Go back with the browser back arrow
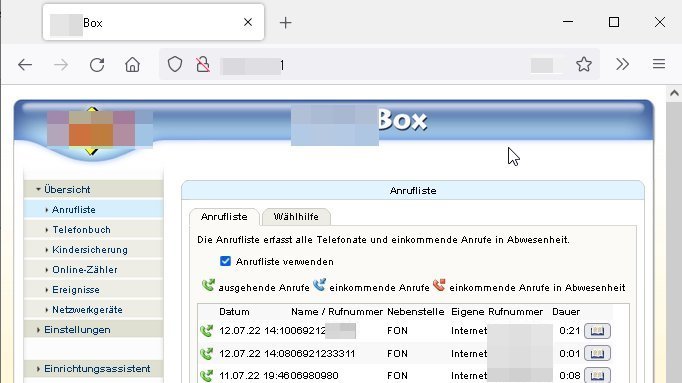 pos(25,65)
